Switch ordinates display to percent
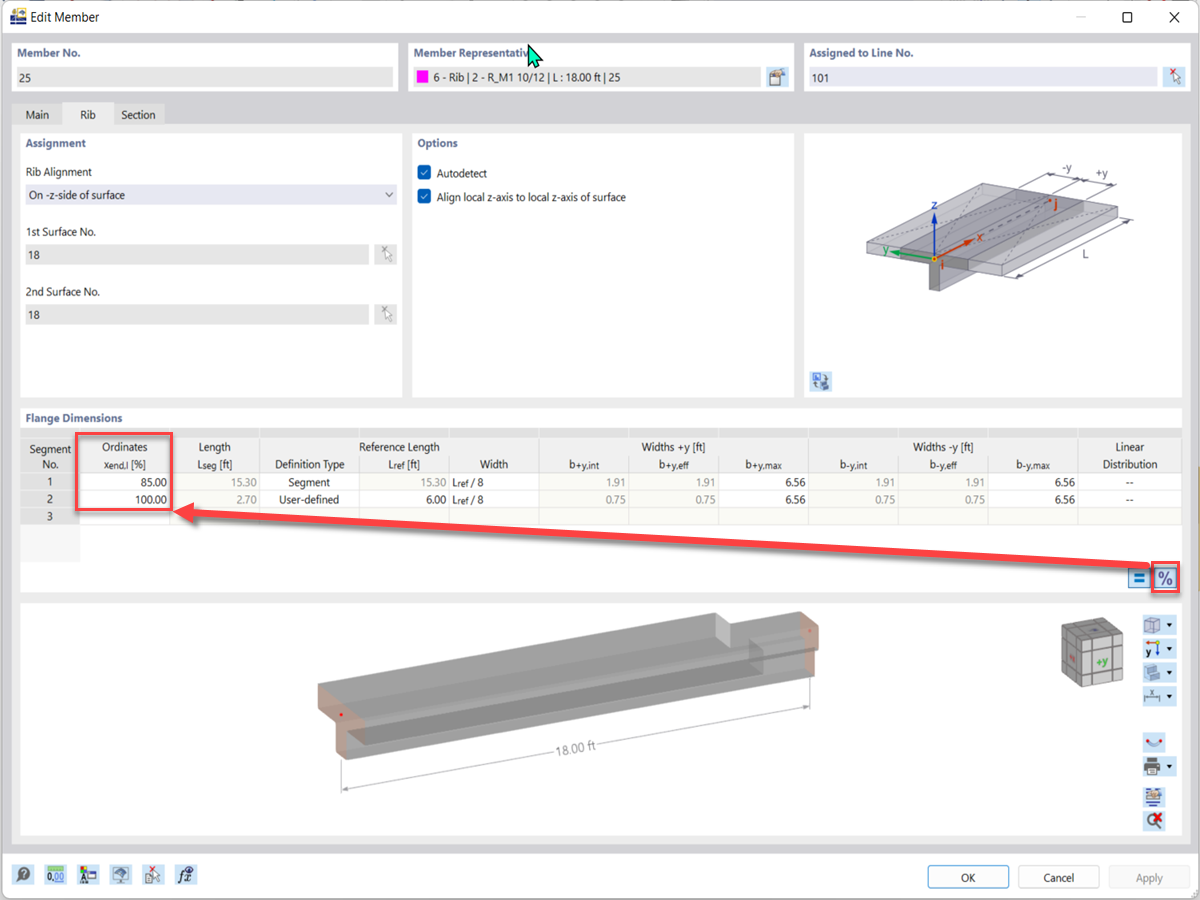The height and width of the screenshot is (900, 1200). click(x=1164, y=577)
